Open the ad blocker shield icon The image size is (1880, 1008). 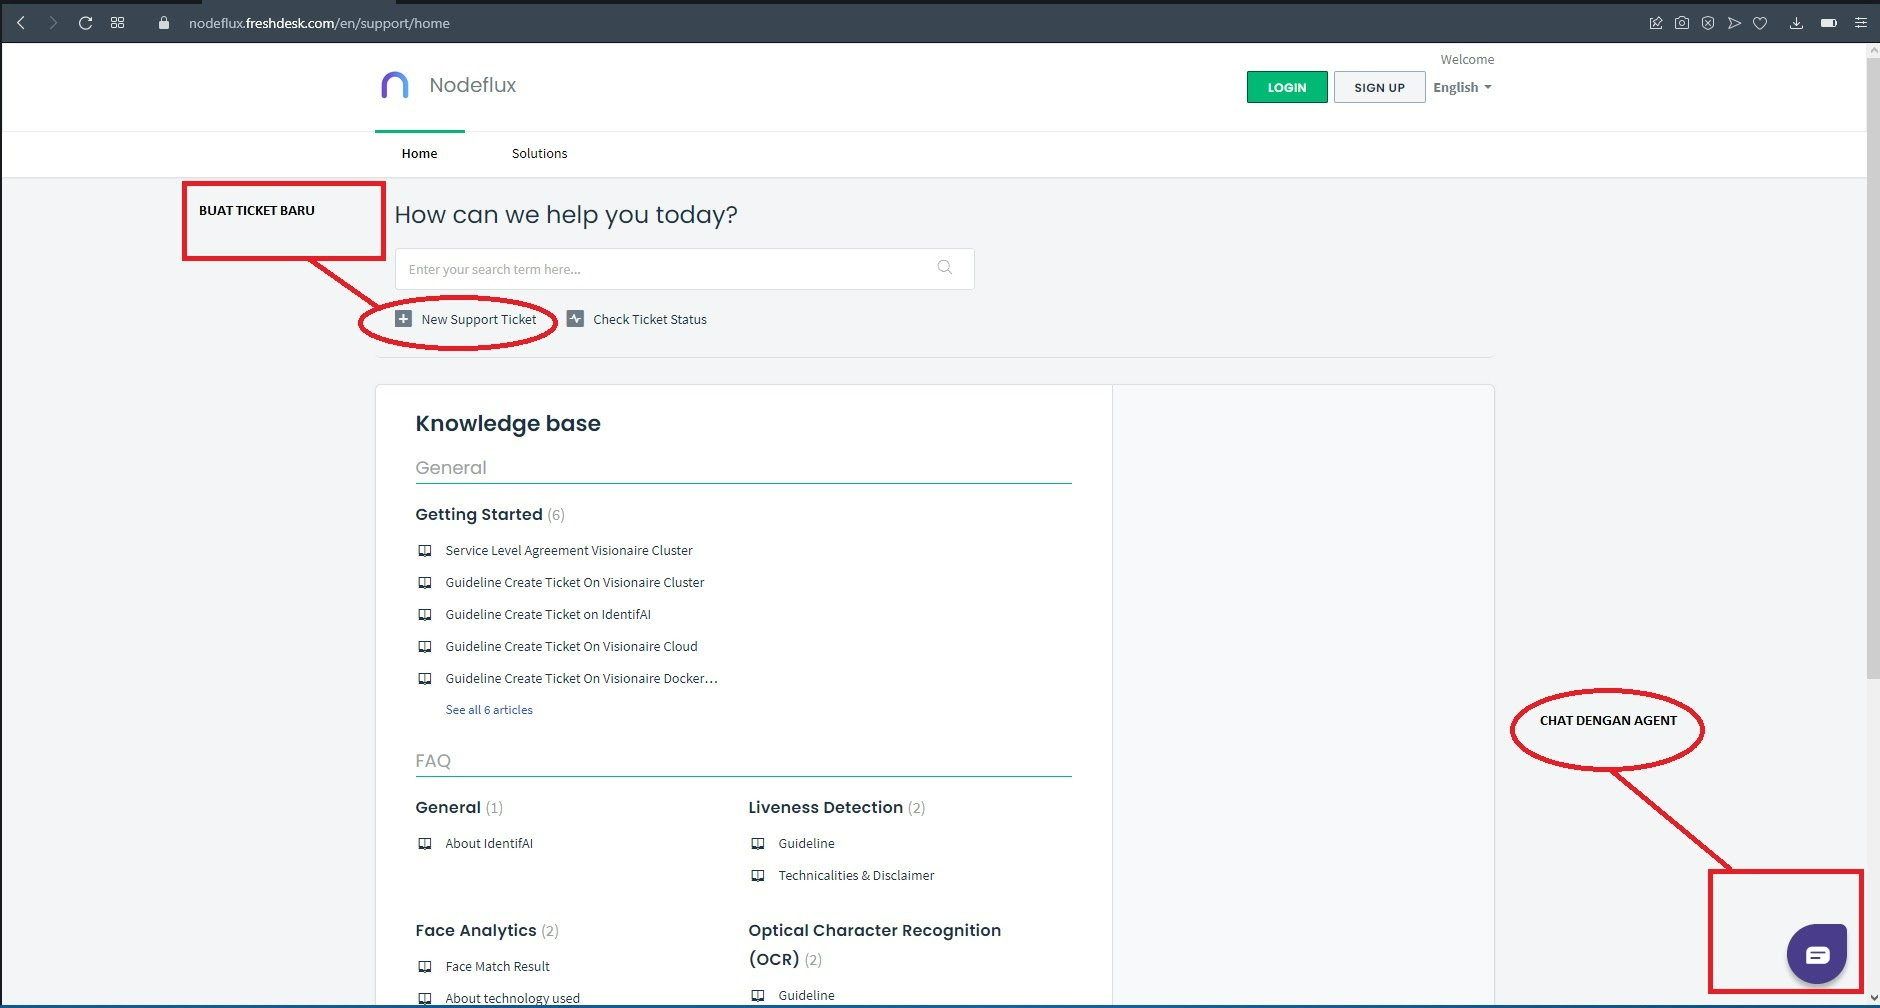1708,22
